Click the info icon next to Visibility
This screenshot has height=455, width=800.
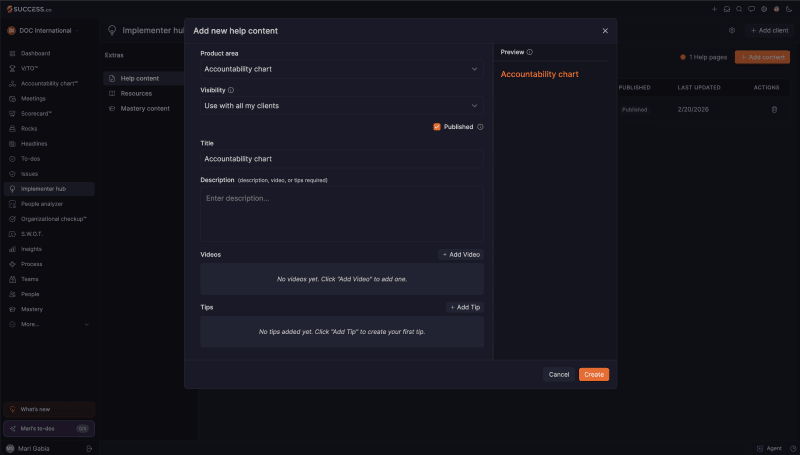coord(231,90)
